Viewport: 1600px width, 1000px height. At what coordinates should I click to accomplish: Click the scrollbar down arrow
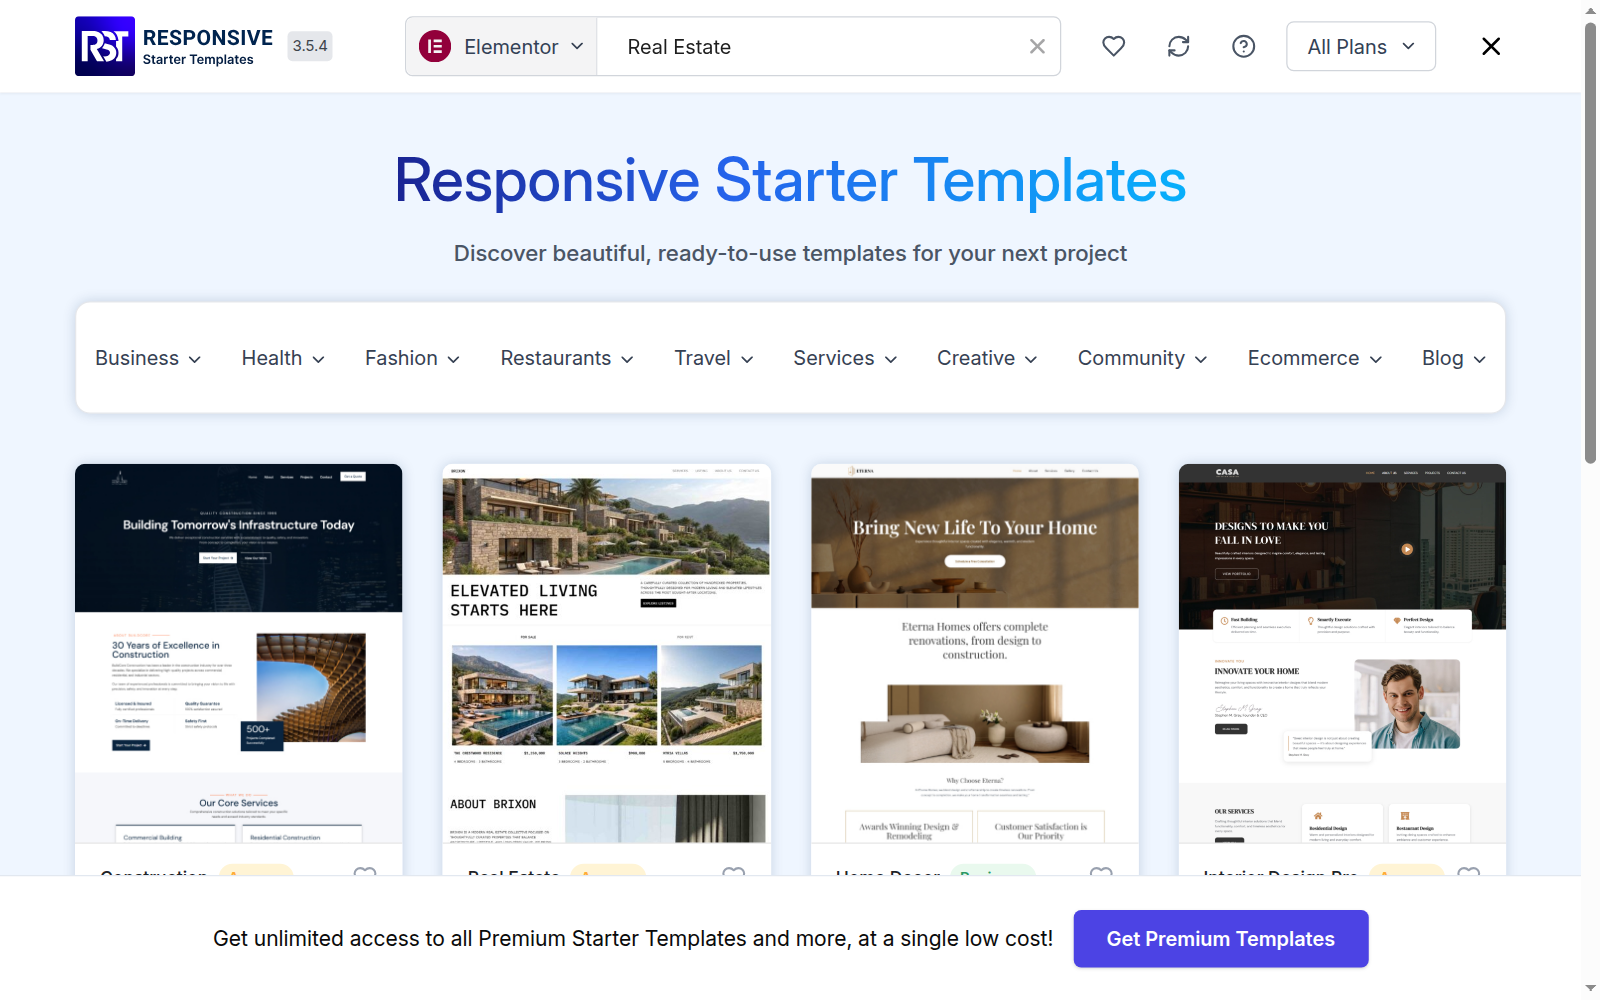pyautogui.click(x=1591, y=989)
